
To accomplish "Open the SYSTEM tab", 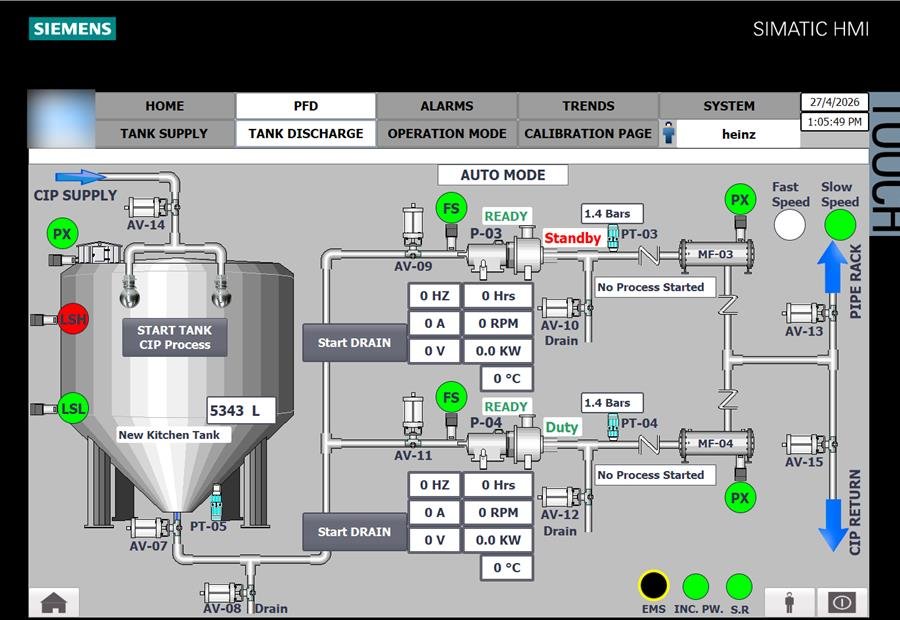I will (729, 106).
